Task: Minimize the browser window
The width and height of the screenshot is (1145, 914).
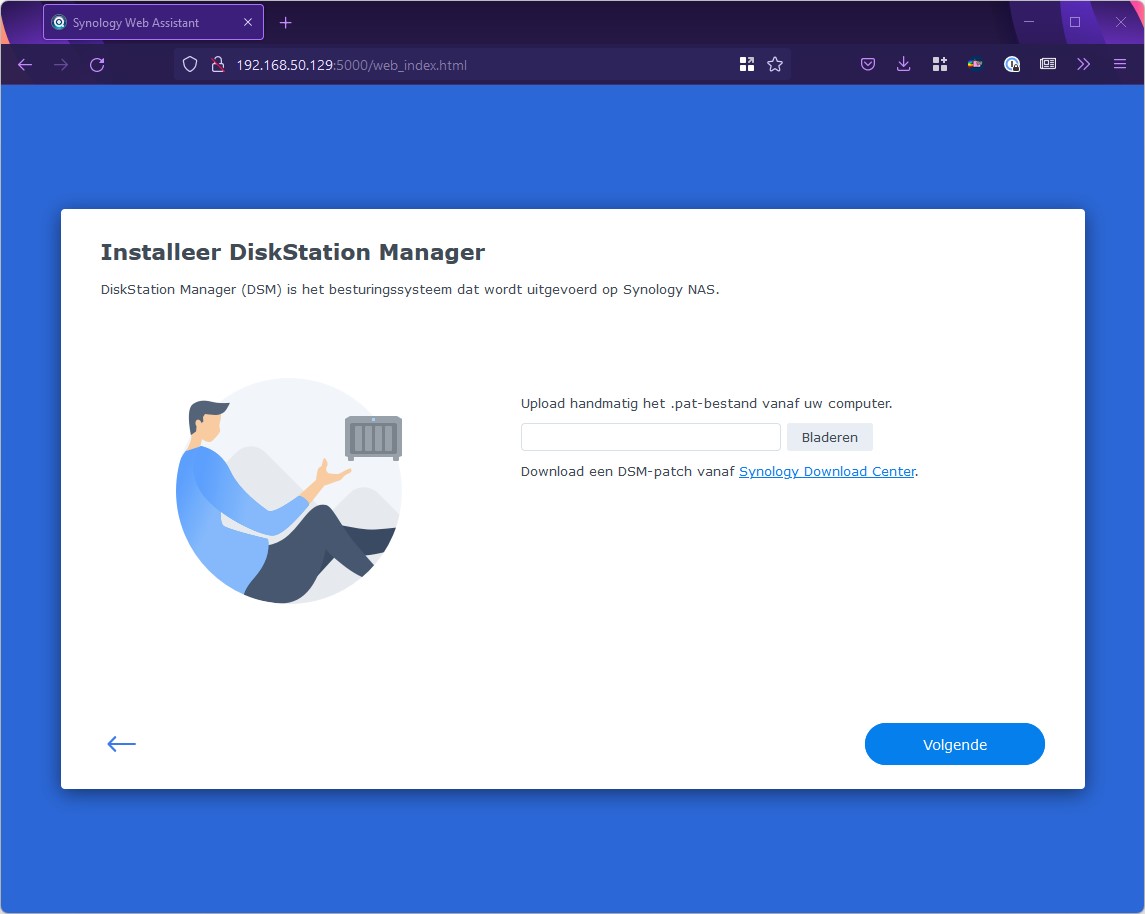Action: (x=1029, y=22)
